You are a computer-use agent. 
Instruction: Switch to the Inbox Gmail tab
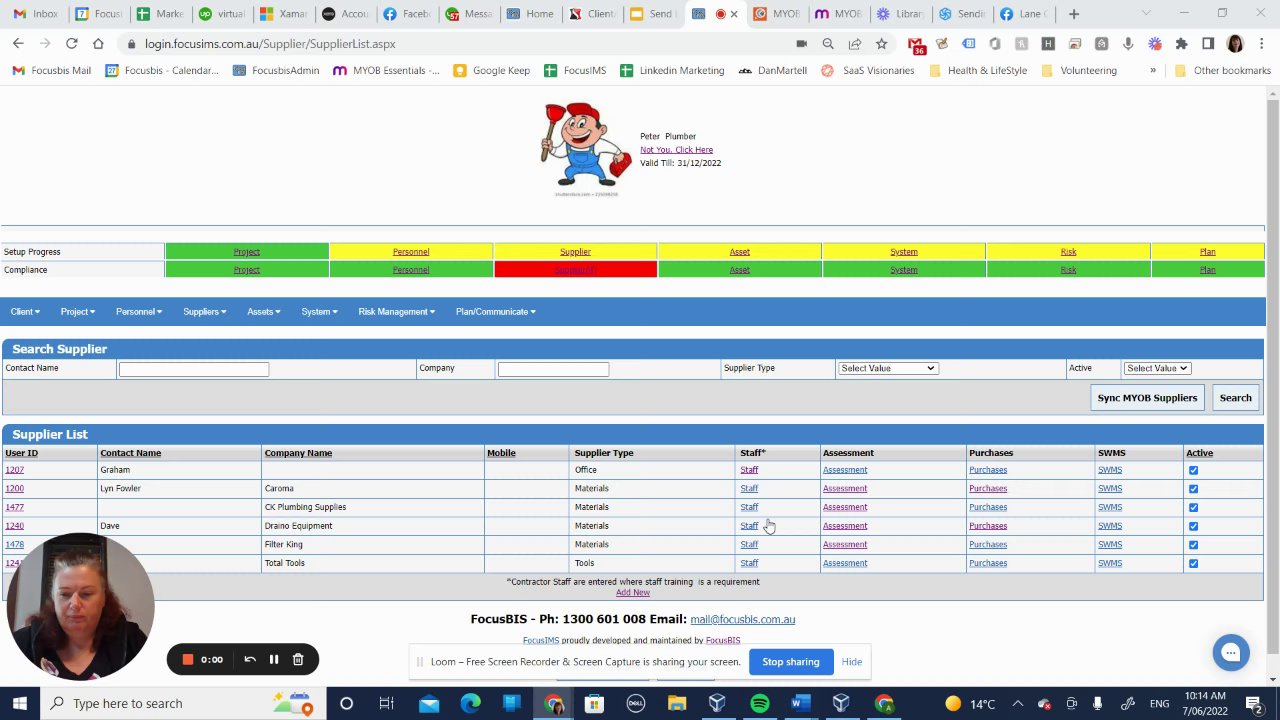pos(36,14)
